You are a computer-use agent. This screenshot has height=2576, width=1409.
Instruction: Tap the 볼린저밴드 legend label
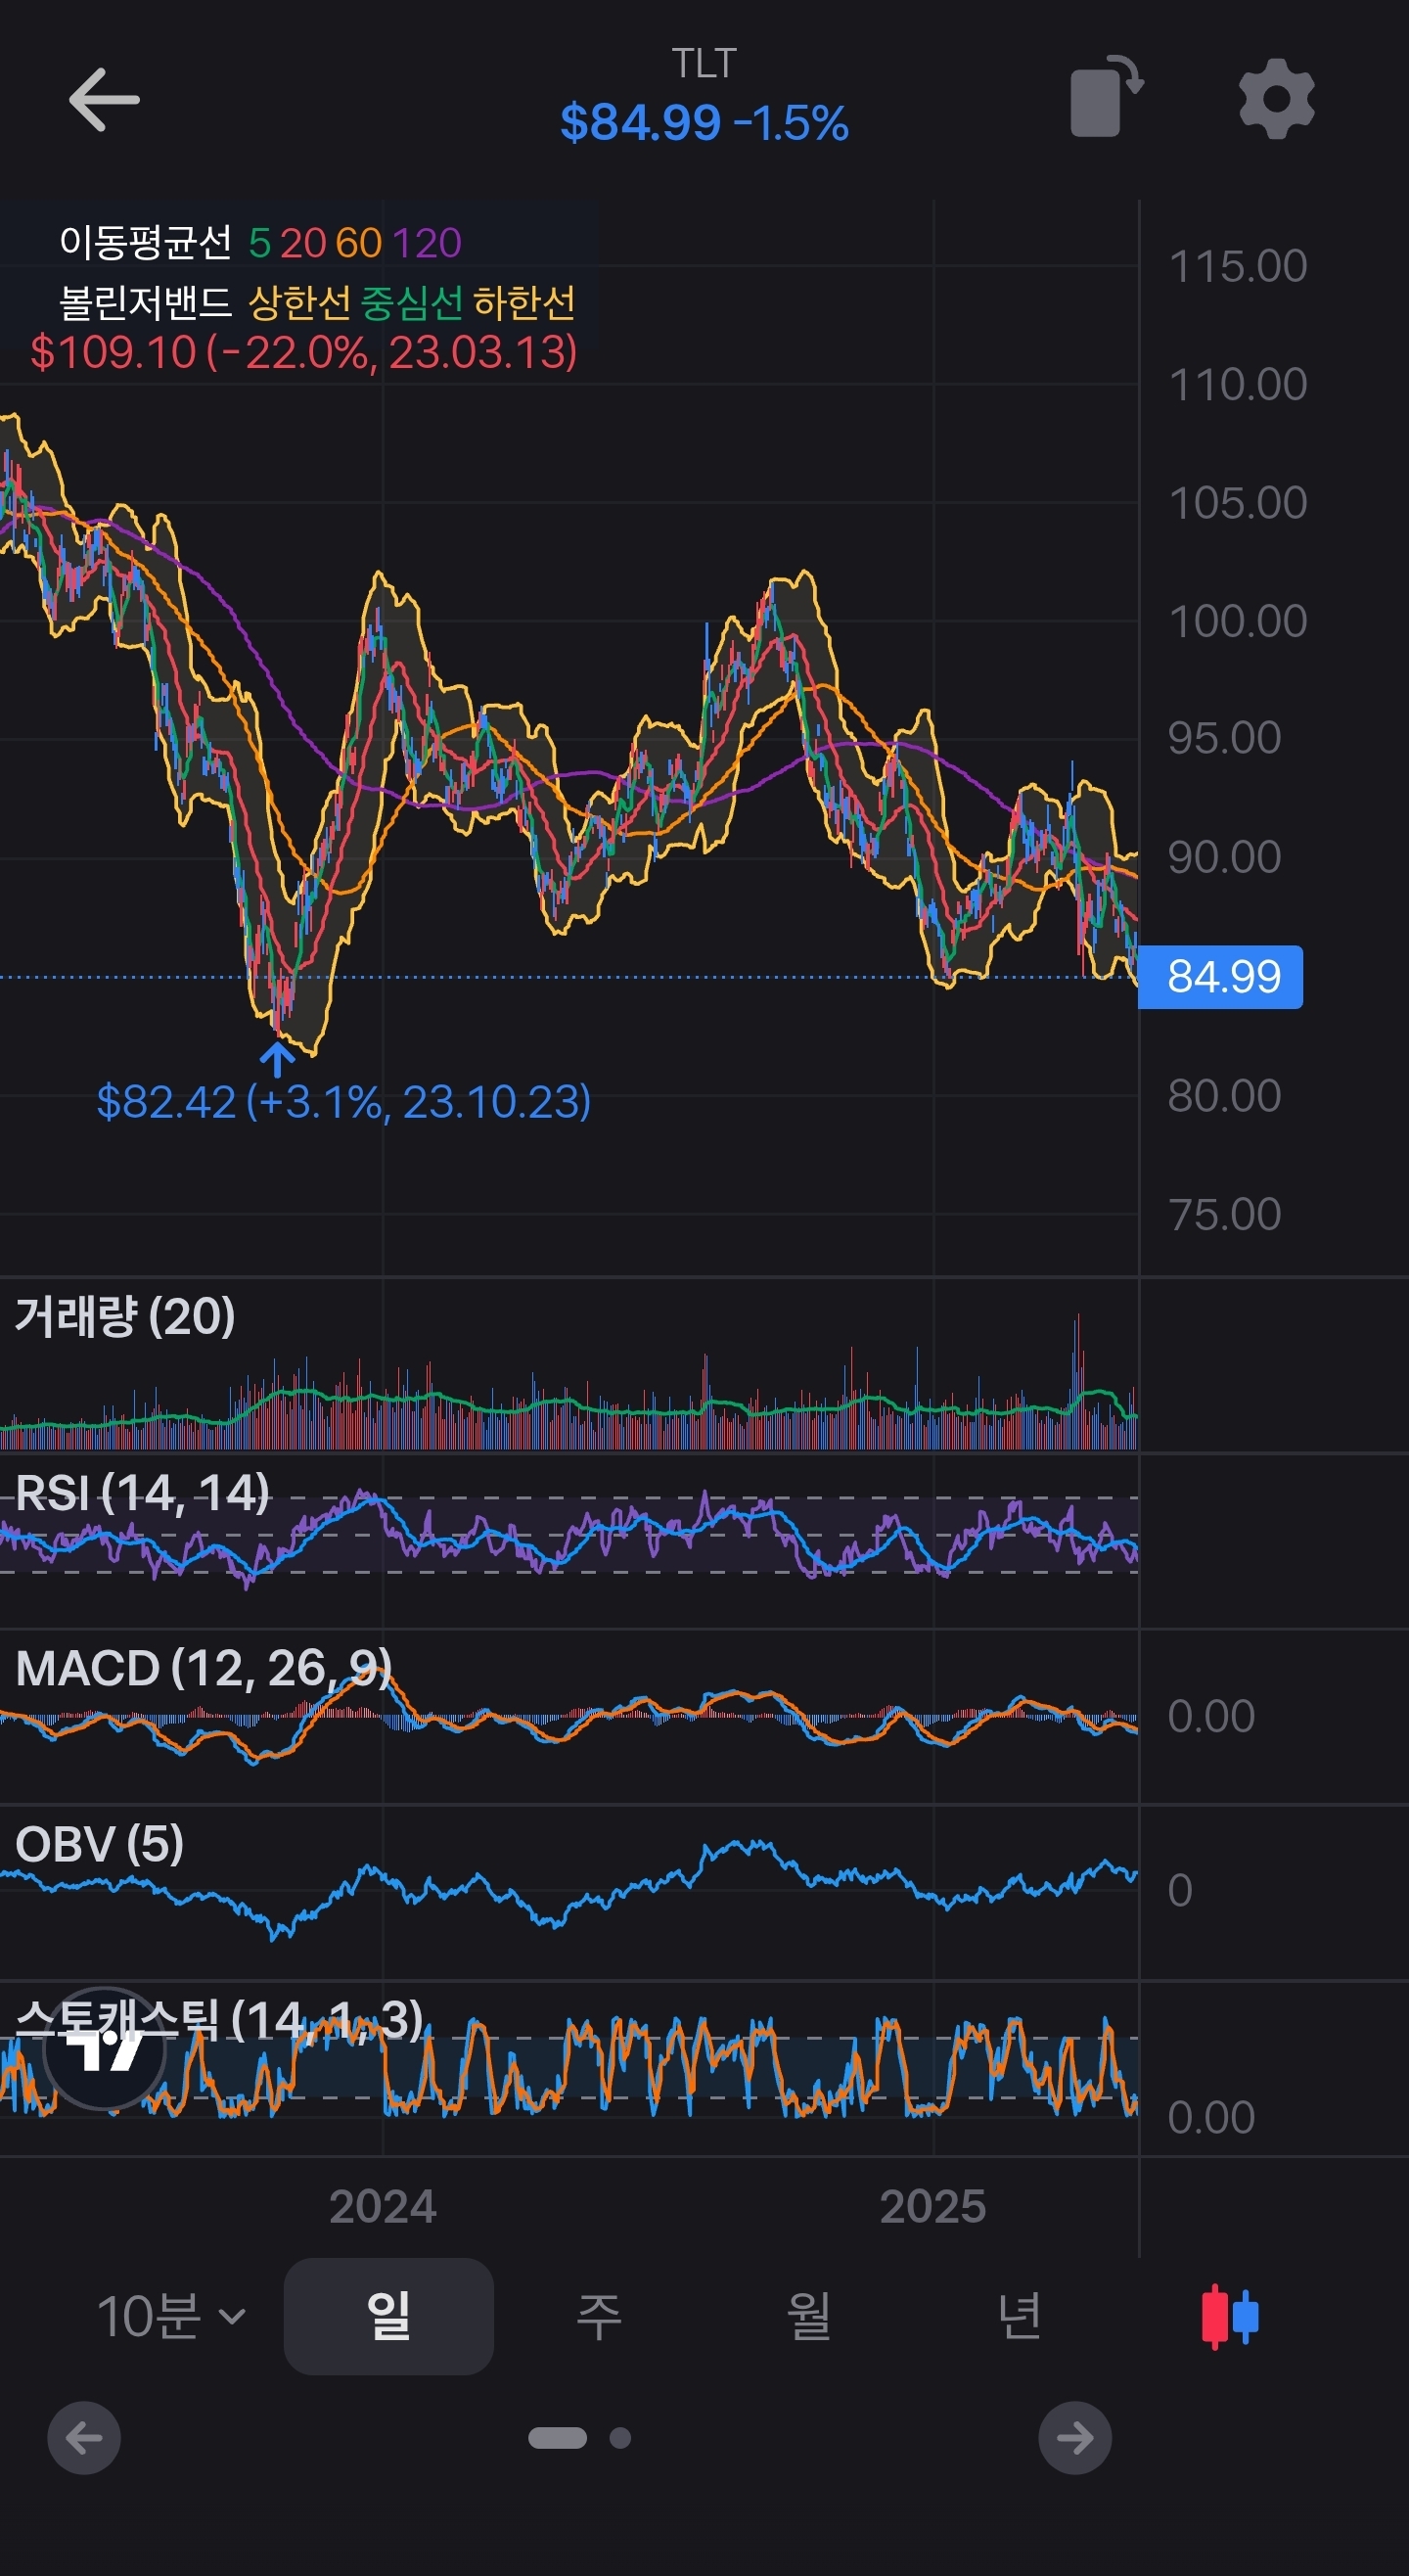click(x=146, y=302)
